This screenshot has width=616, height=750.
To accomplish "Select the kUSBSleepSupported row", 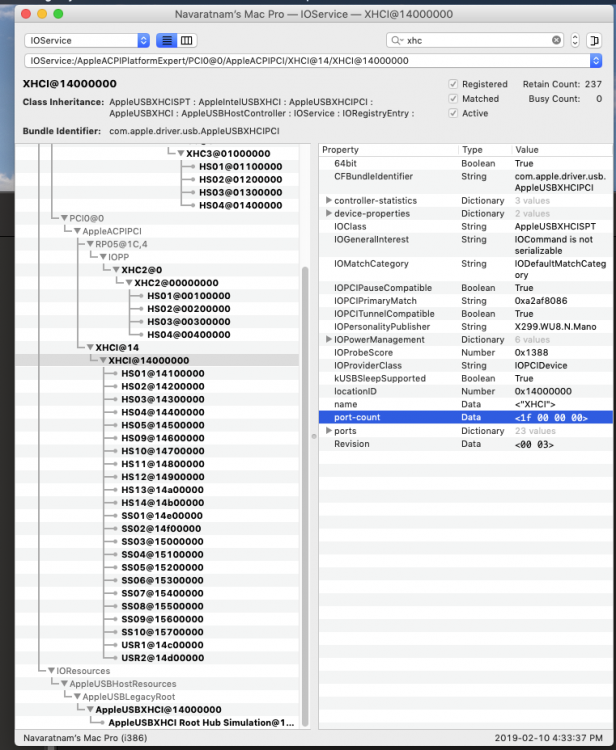I will pyautogui.click(x=465, y=378).
